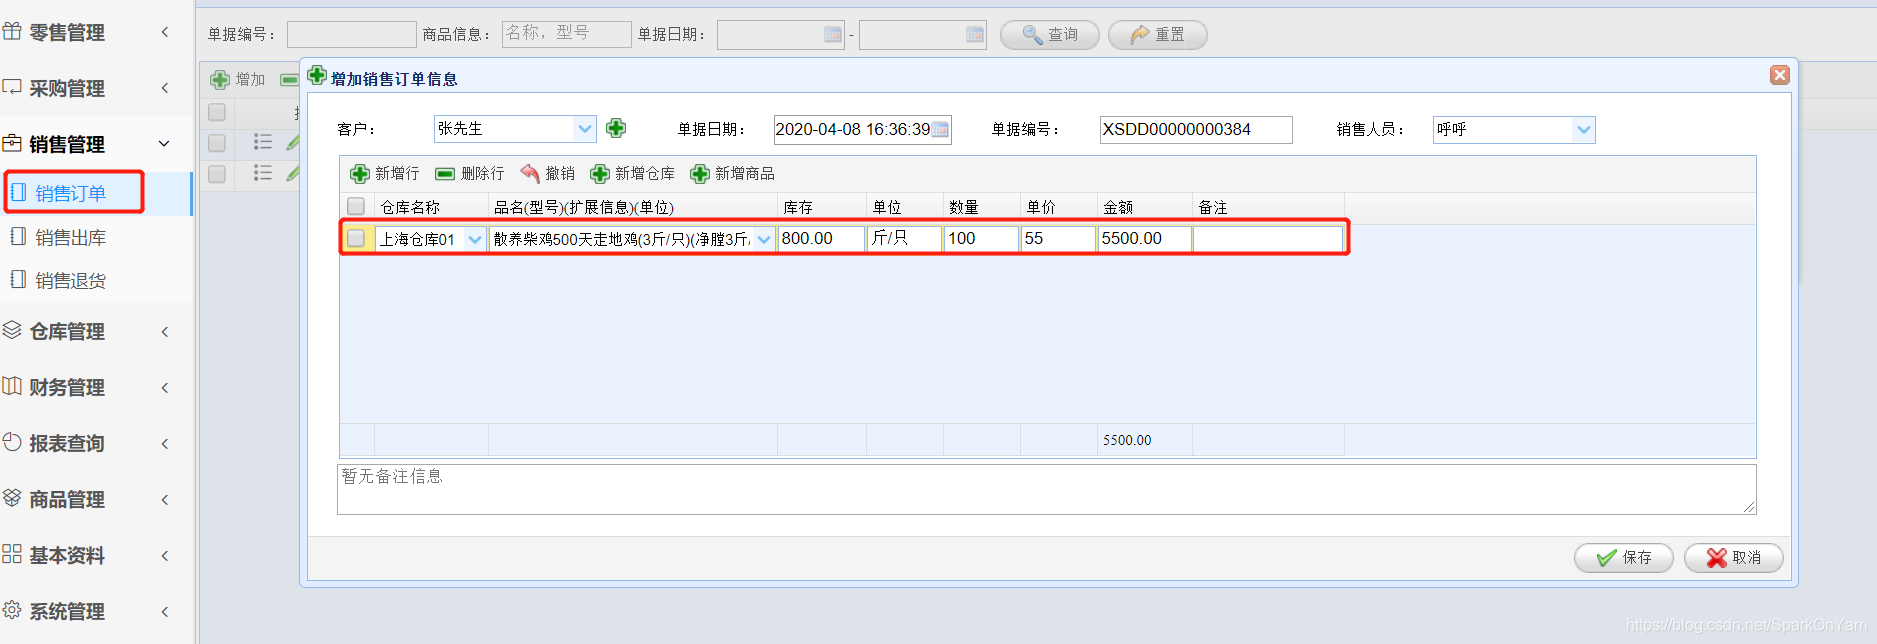
Task: Click the list icon in first background row
Action: (263, 142)
